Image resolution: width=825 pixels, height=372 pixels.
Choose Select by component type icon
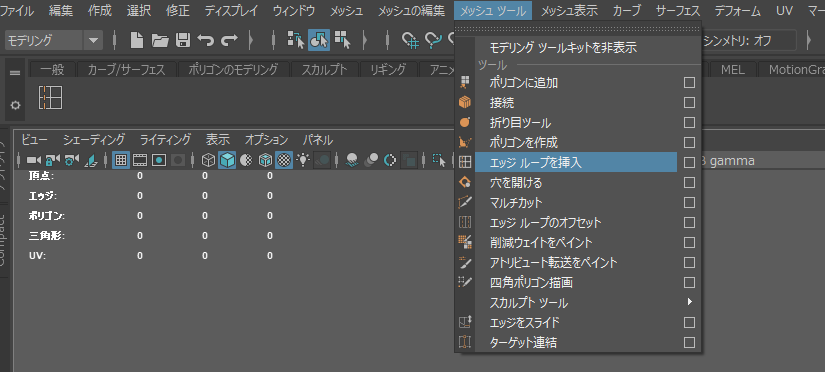343,40
